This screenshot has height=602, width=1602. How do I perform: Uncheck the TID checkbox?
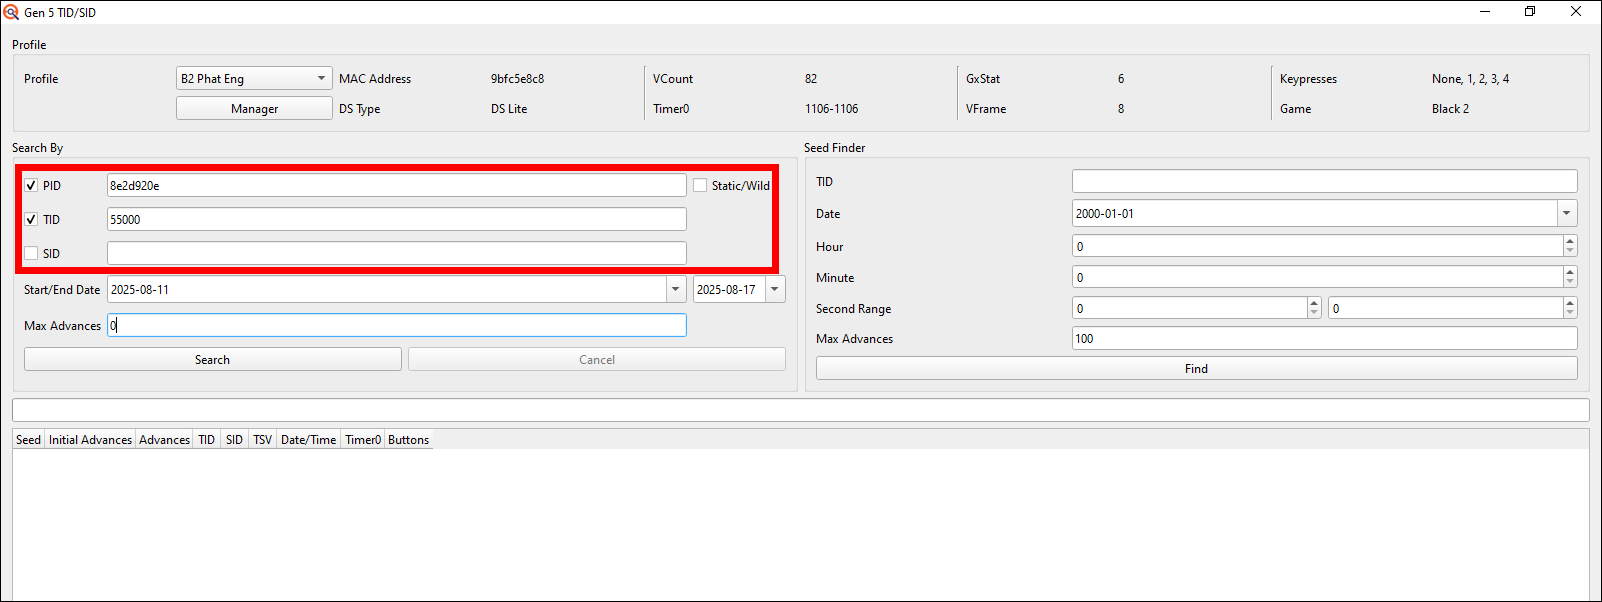(x=31, y=220)
